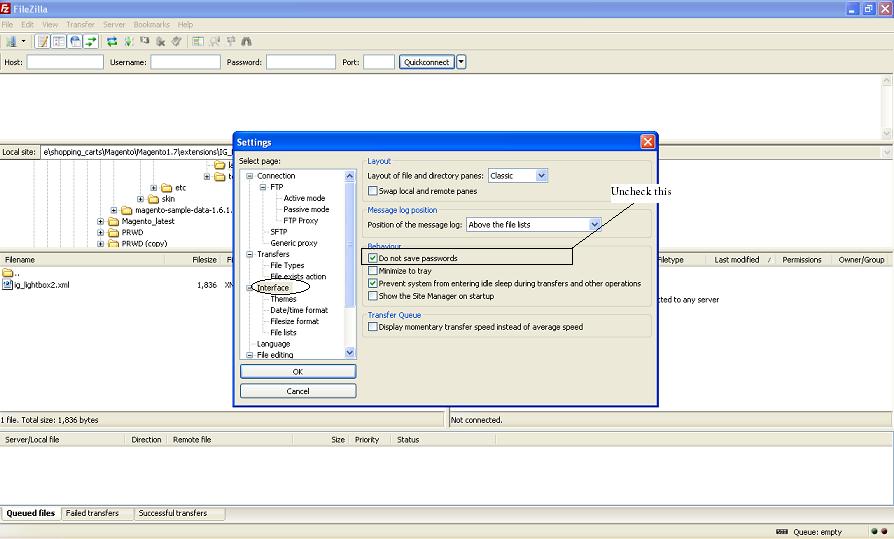Collapse the Transfers node in Settings tree
Image resolution: width=894 pixels, height=539 pixels.
coord(250,254)
